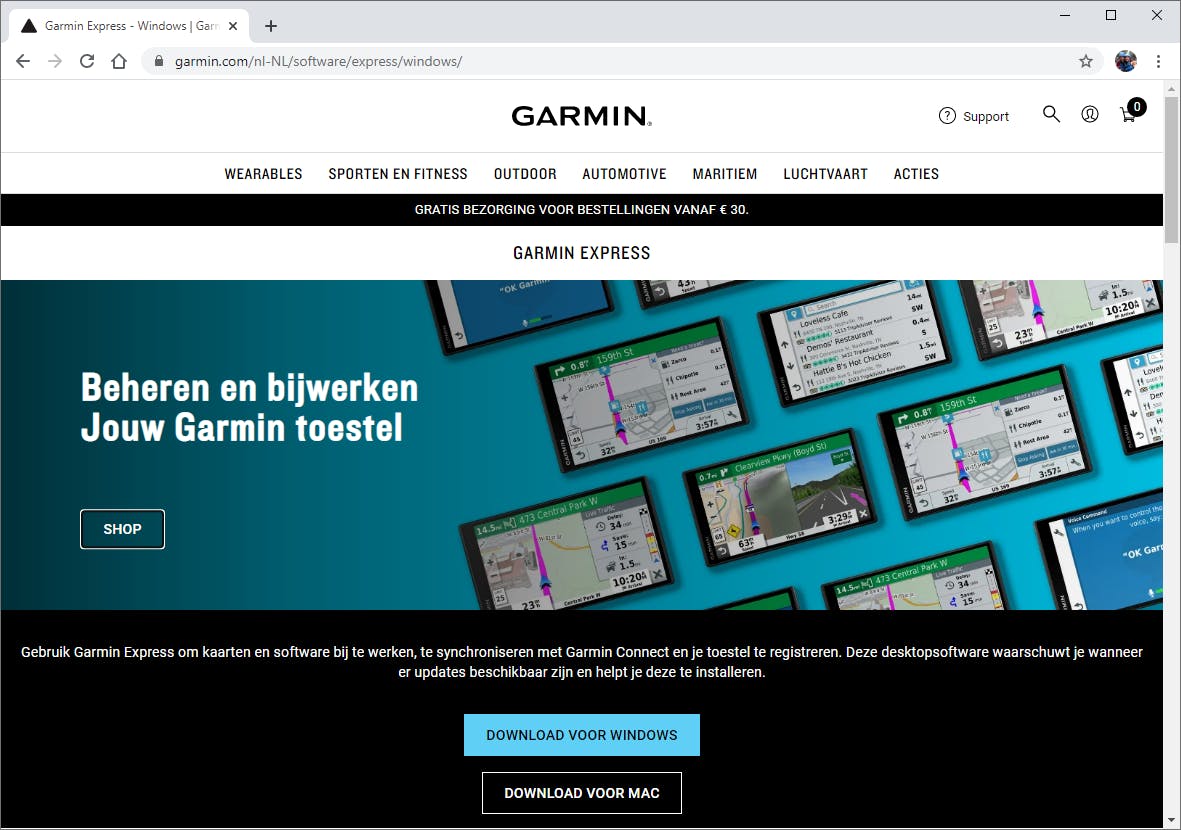Click the Garmin Express page heading
This screenshot has height=830, width=1181.
[581, 253]
